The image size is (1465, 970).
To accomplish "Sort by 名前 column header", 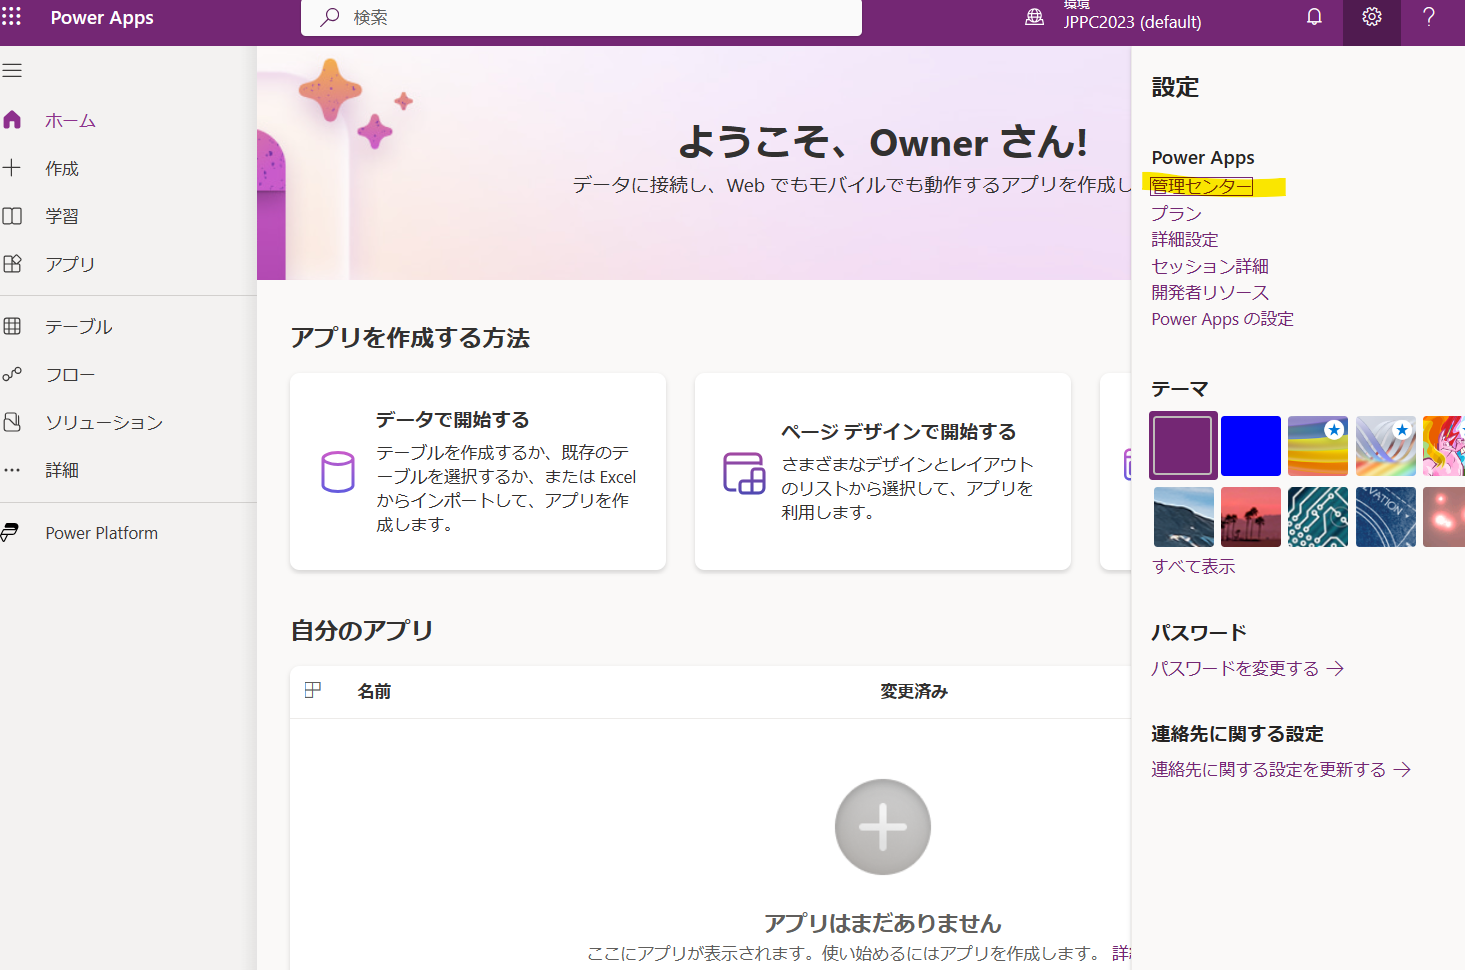I will [375, 691].
